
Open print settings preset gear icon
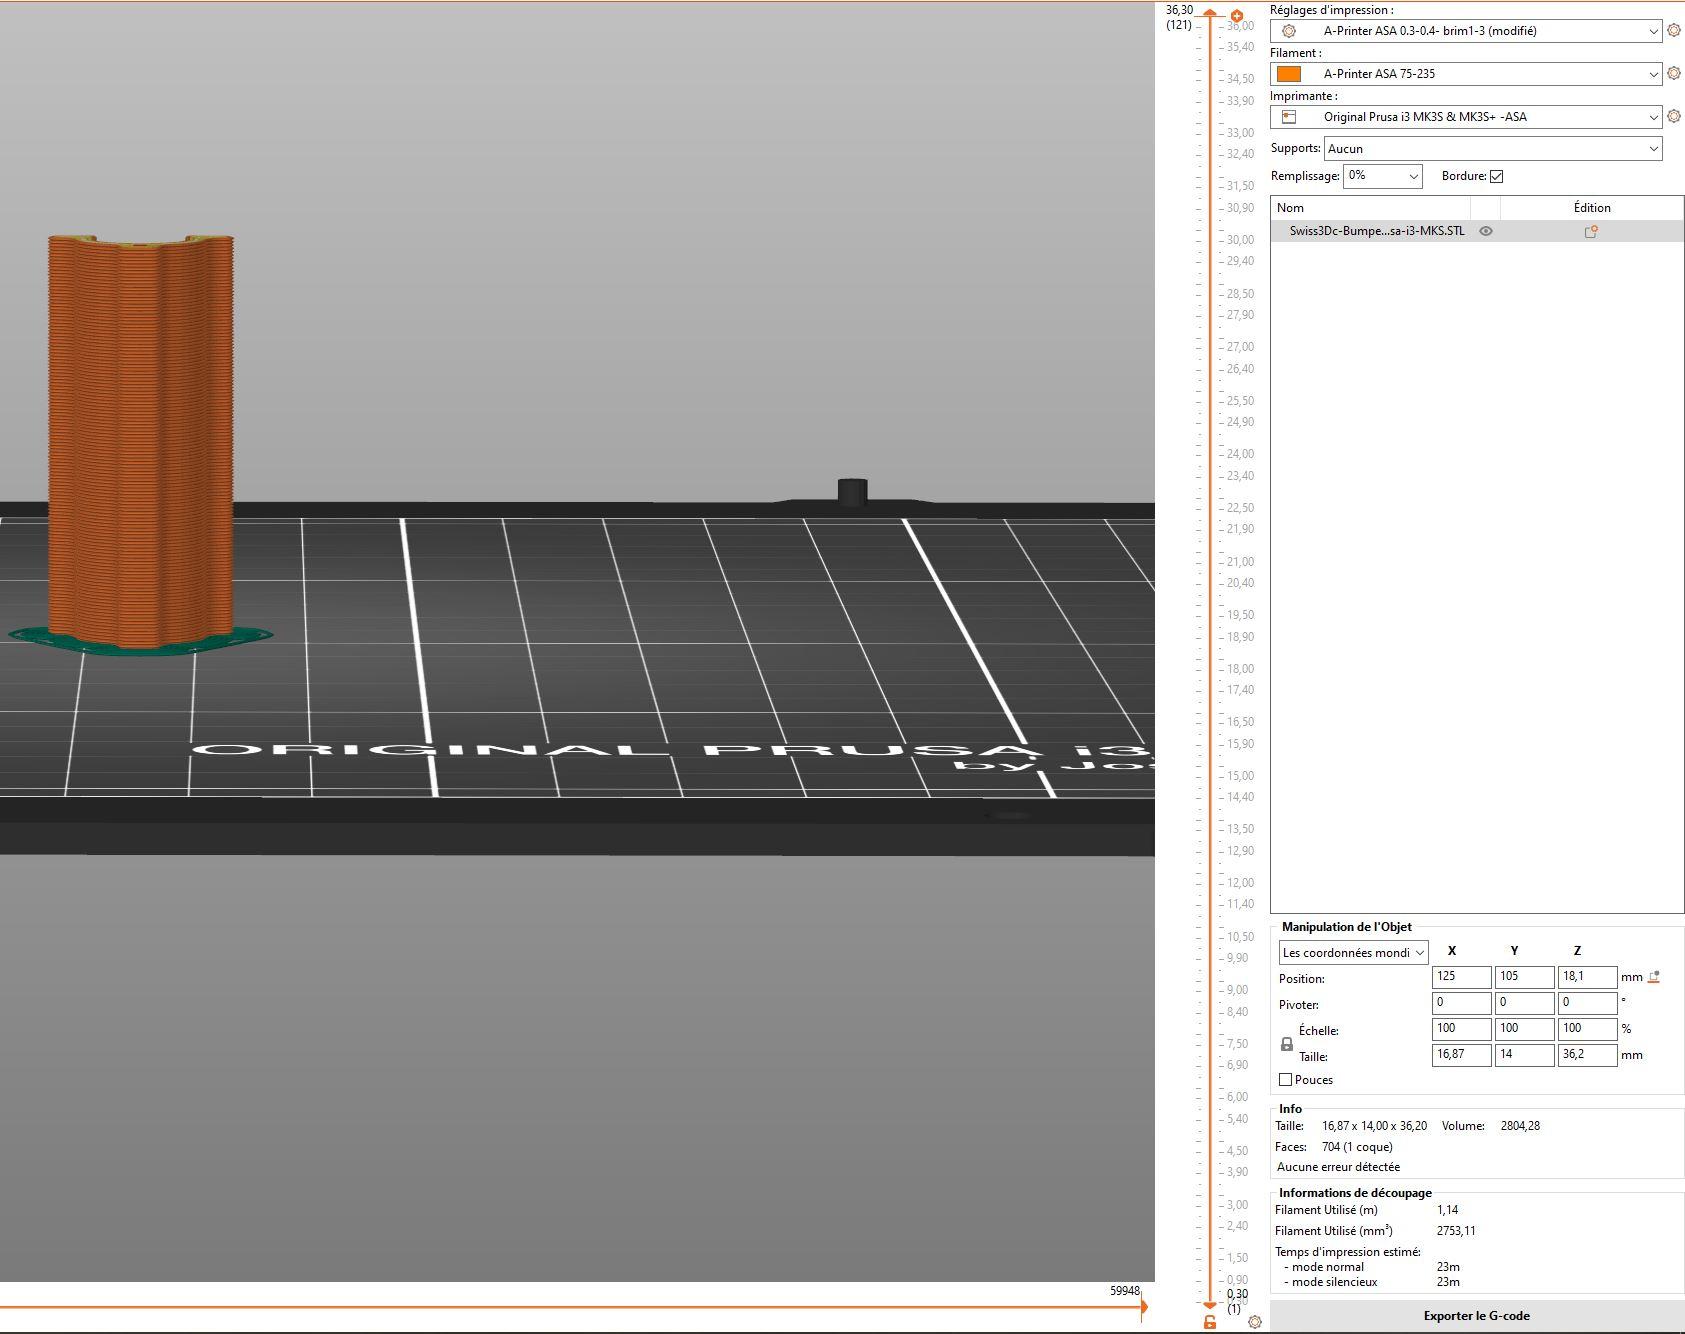[1674, 31]
